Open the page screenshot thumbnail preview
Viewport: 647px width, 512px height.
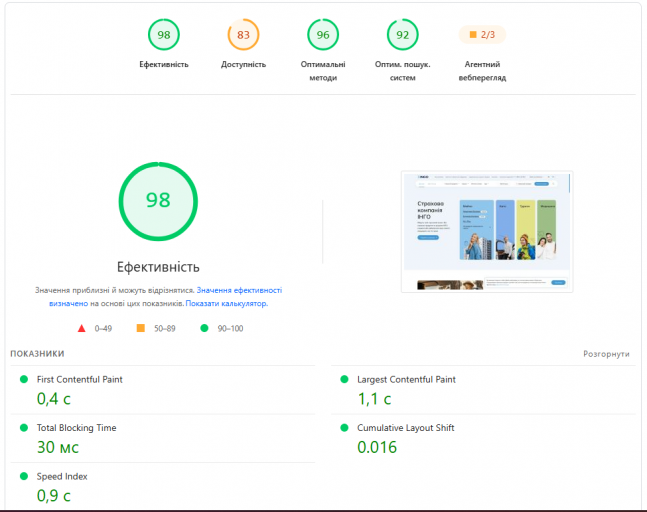(487, 232)
